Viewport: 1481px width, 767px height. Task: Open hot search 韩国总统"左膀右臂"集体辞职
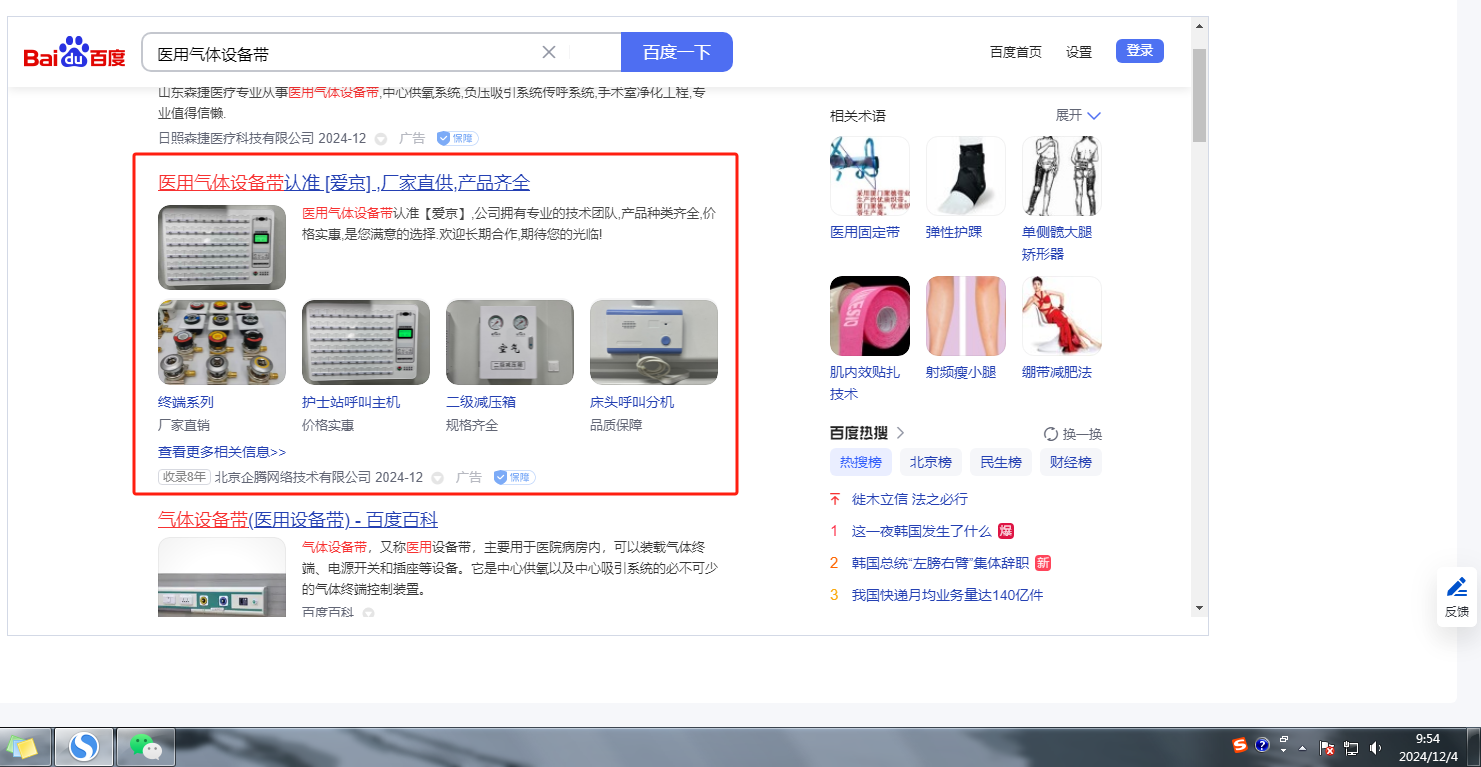click(940, 563)
